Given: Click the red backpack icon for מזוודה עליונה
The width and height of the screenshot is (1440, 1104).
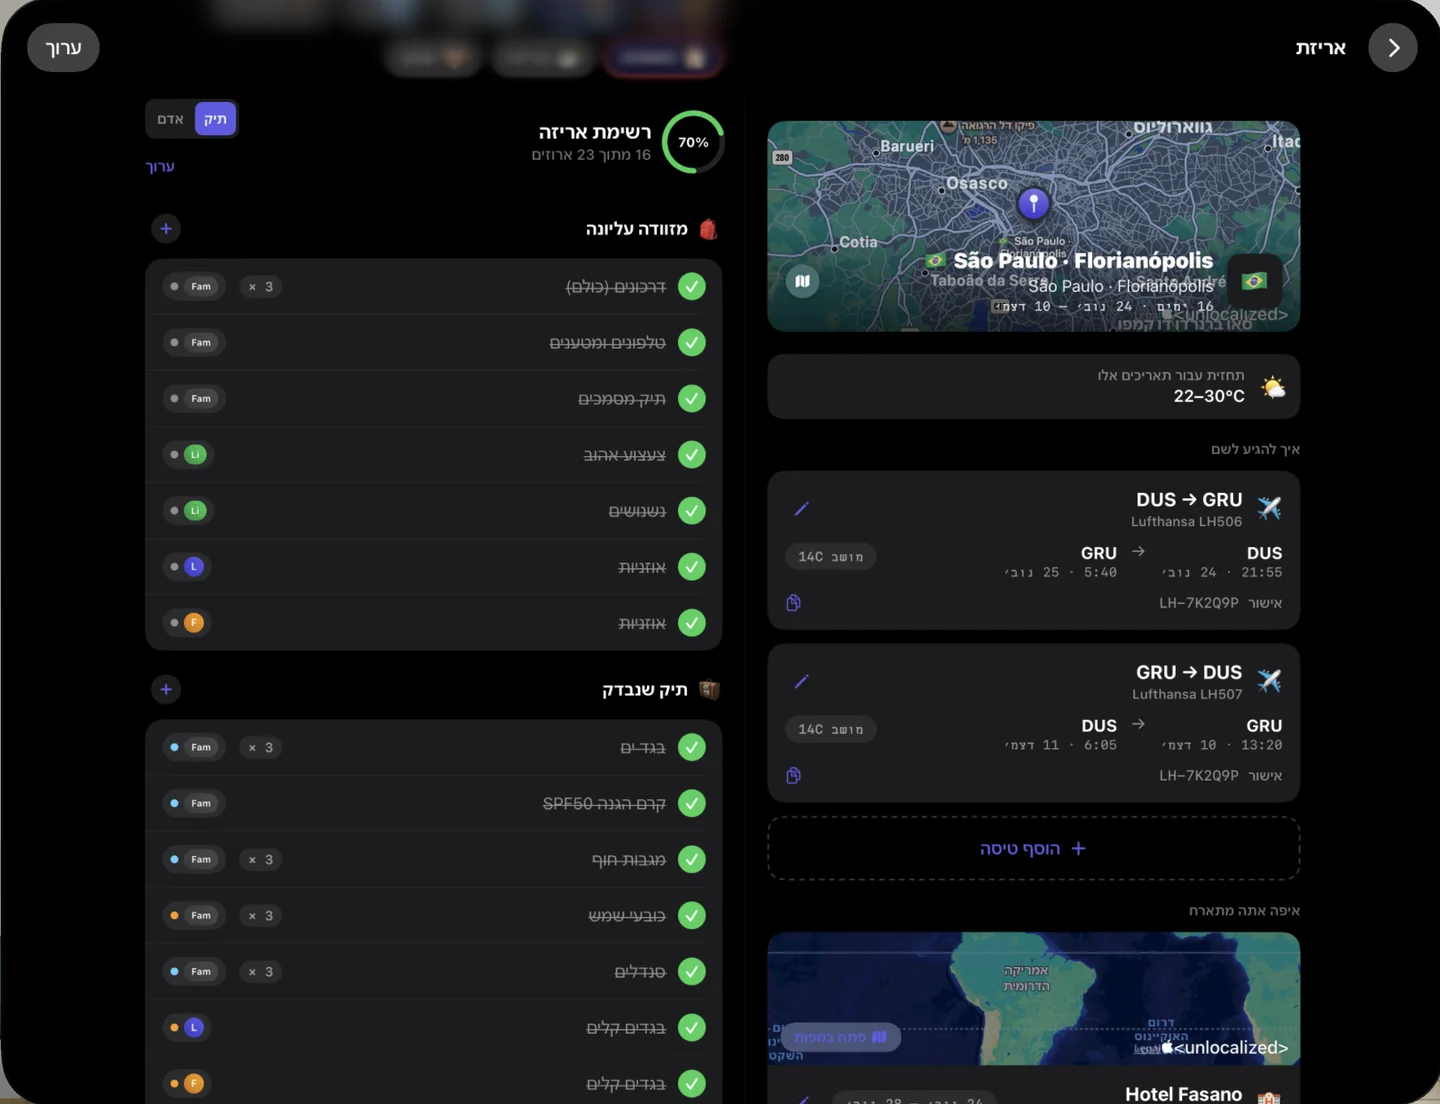Looking at the screenshot, I should point(708,229).
